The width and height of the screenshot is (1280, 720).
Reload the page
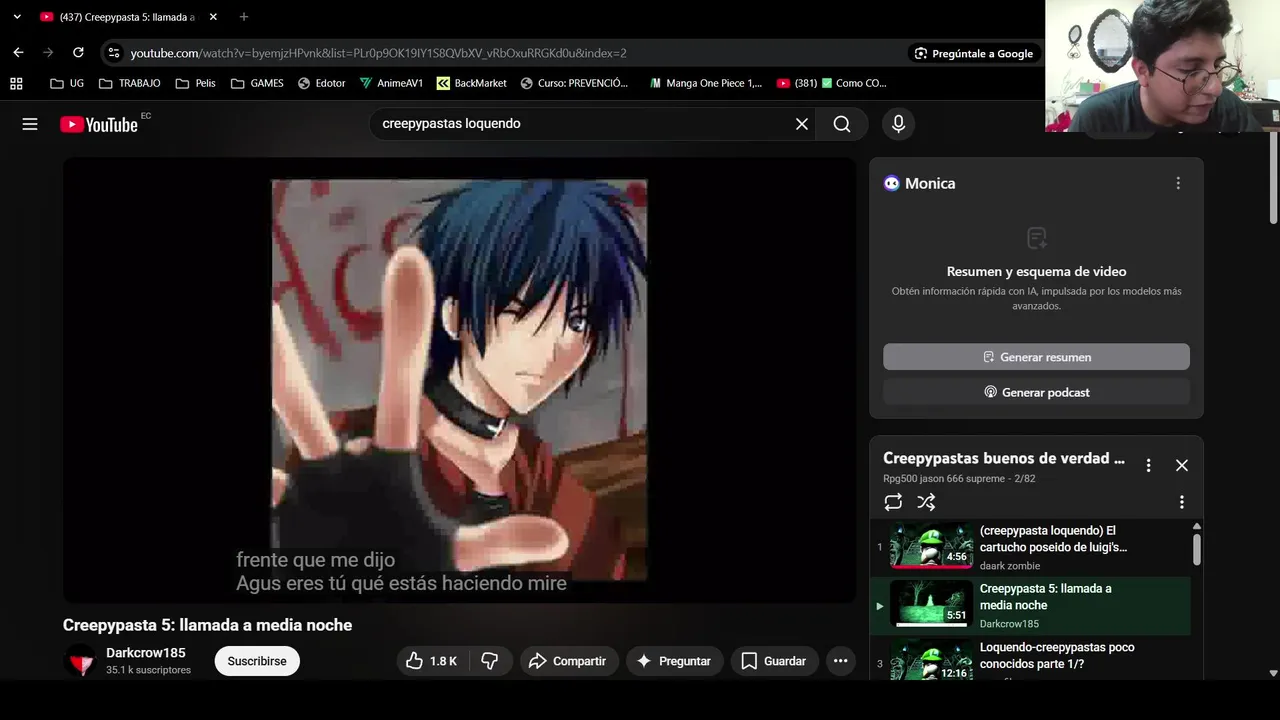click(x=78, y=53)
